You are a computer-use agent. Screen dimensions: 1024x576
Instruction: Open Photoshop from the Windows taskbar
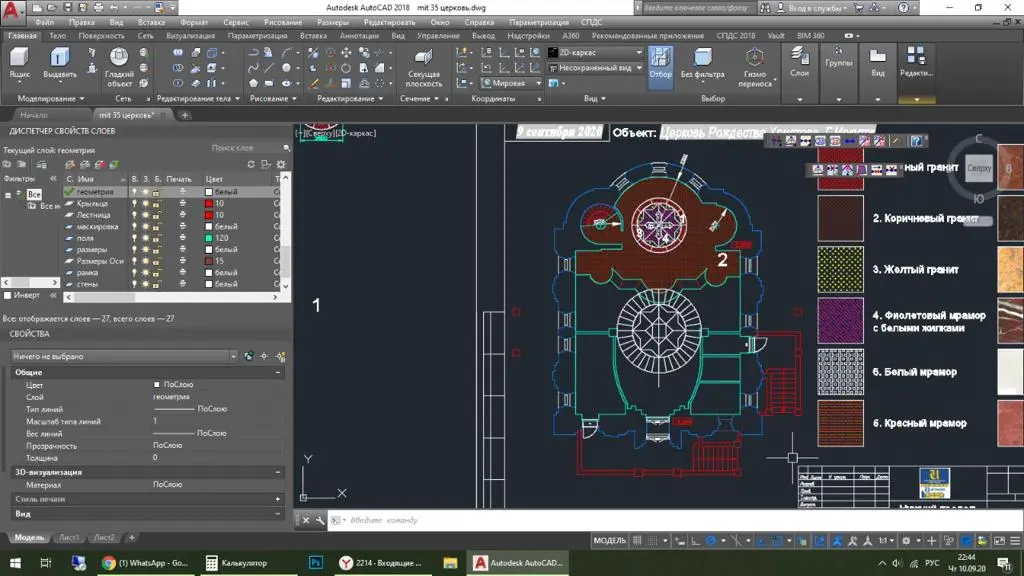(x=316, y=563)
